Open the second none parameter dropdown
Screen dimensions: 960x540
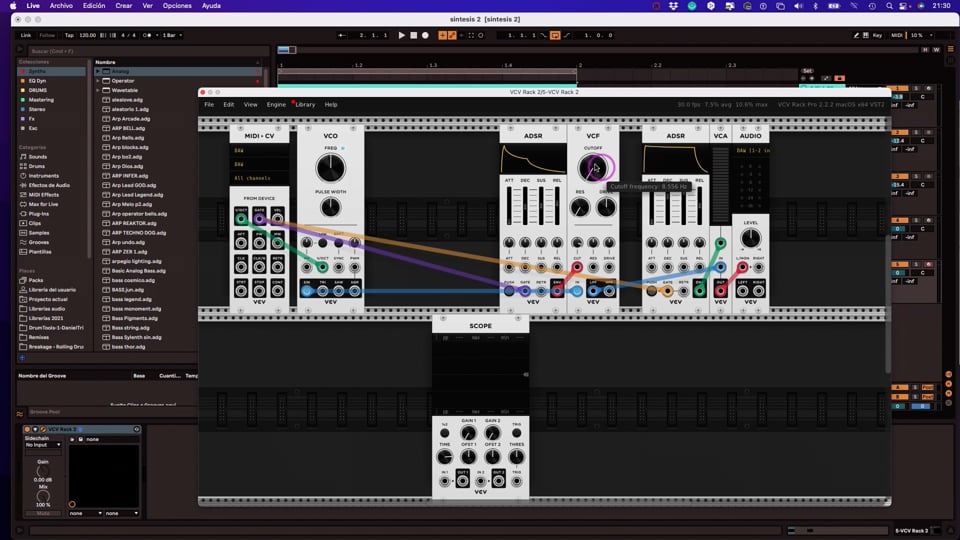[x=121, y=513]
